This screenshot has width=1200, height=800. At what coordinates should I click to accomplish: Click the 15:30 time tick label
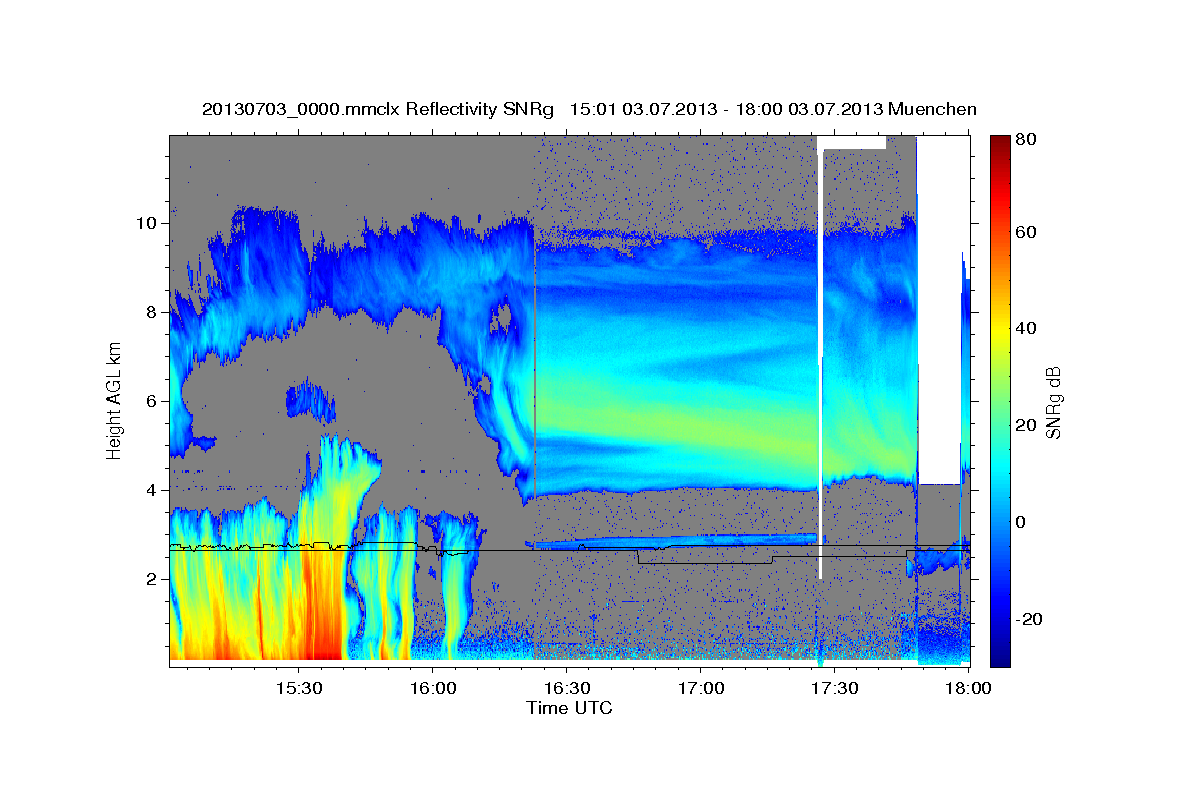(x=298, y=689)
